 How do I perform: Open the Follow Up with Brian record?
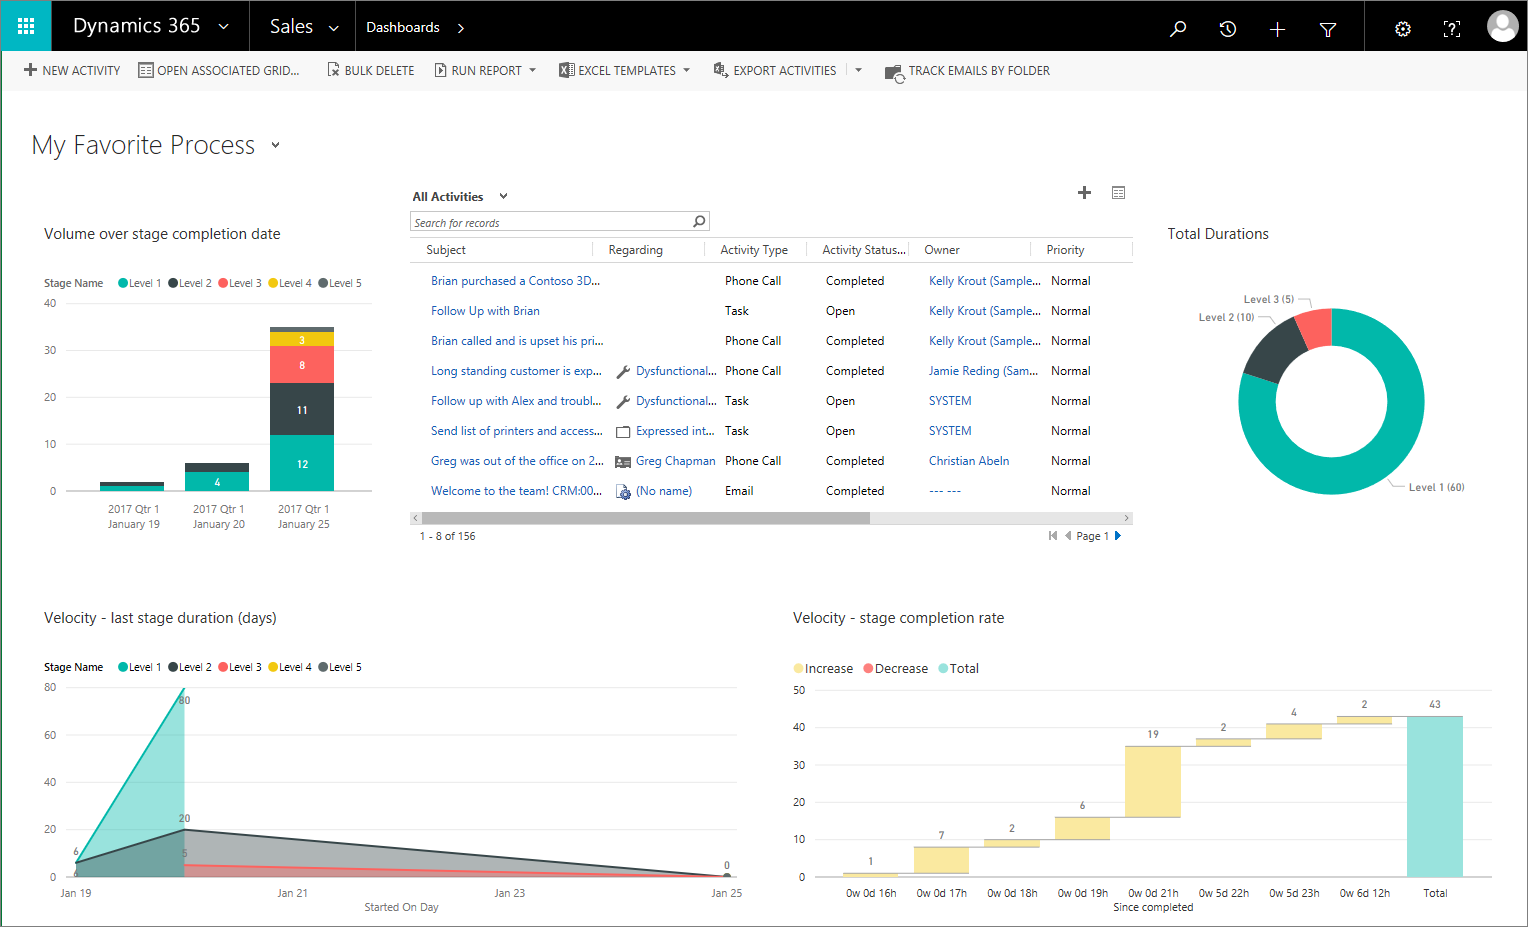coord(485,311)
